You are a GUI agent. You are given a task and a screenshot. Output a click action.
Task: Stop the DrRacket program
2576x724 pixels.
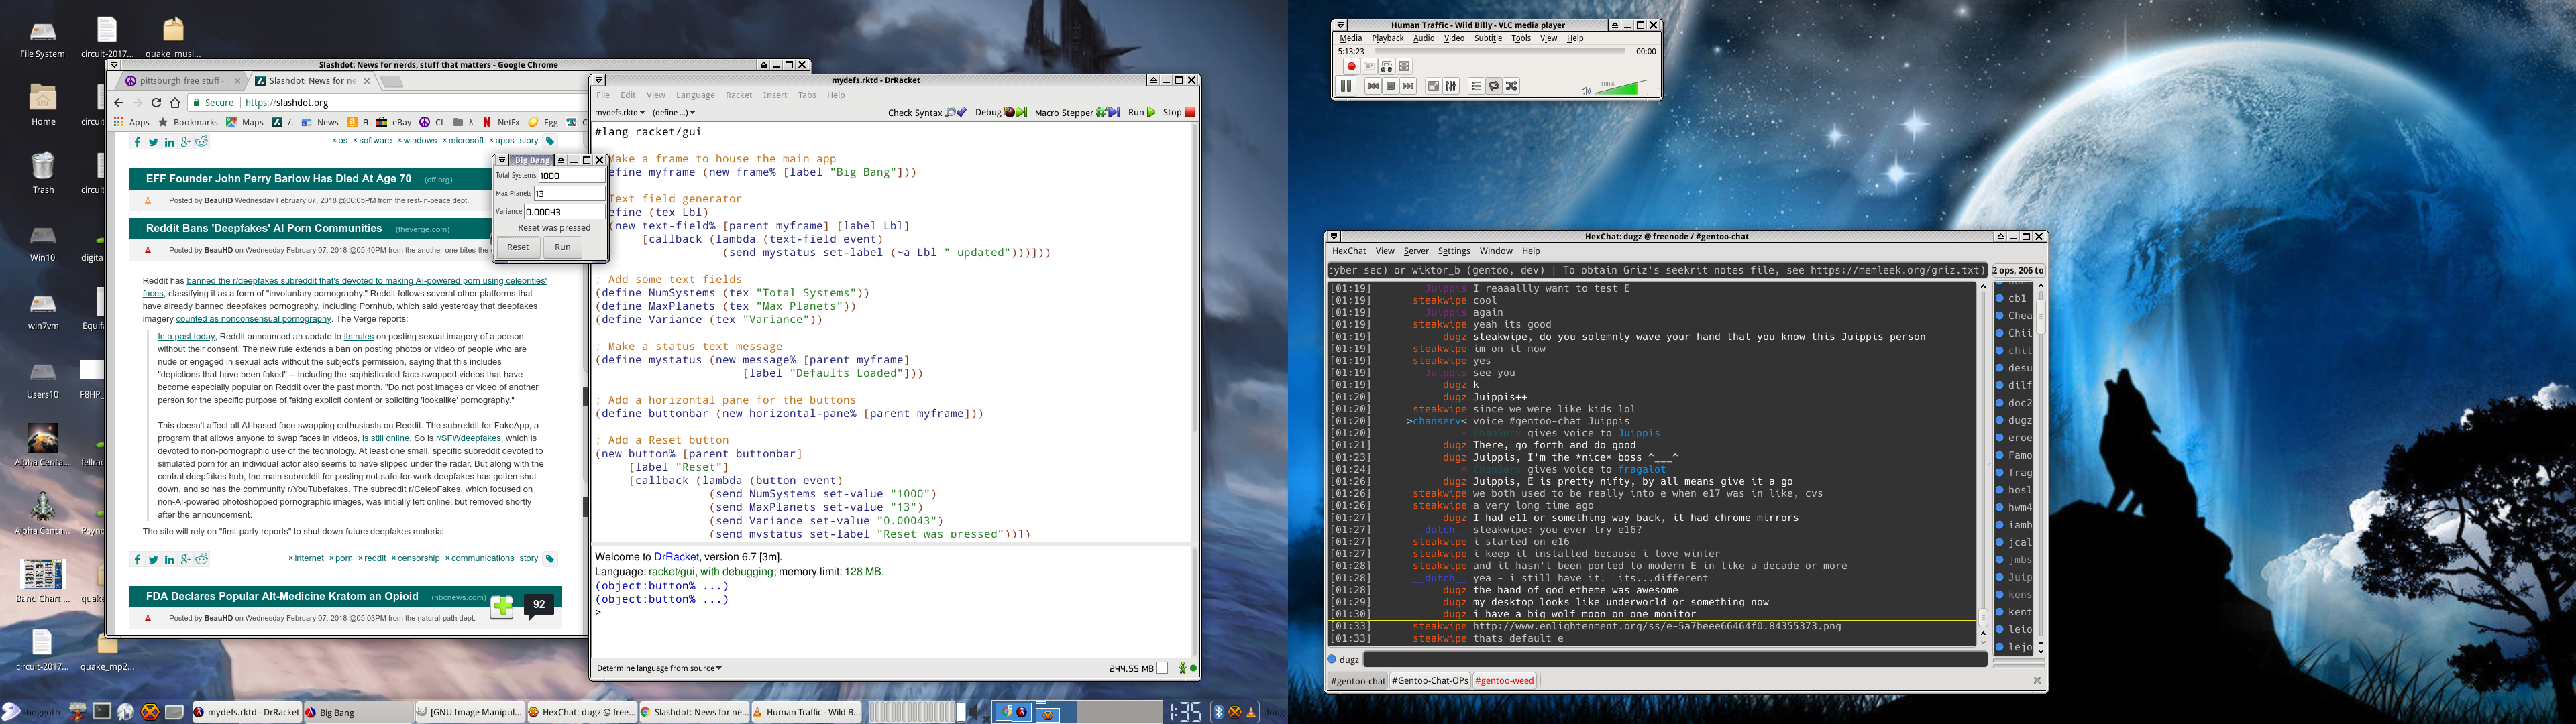(1179, 112)
